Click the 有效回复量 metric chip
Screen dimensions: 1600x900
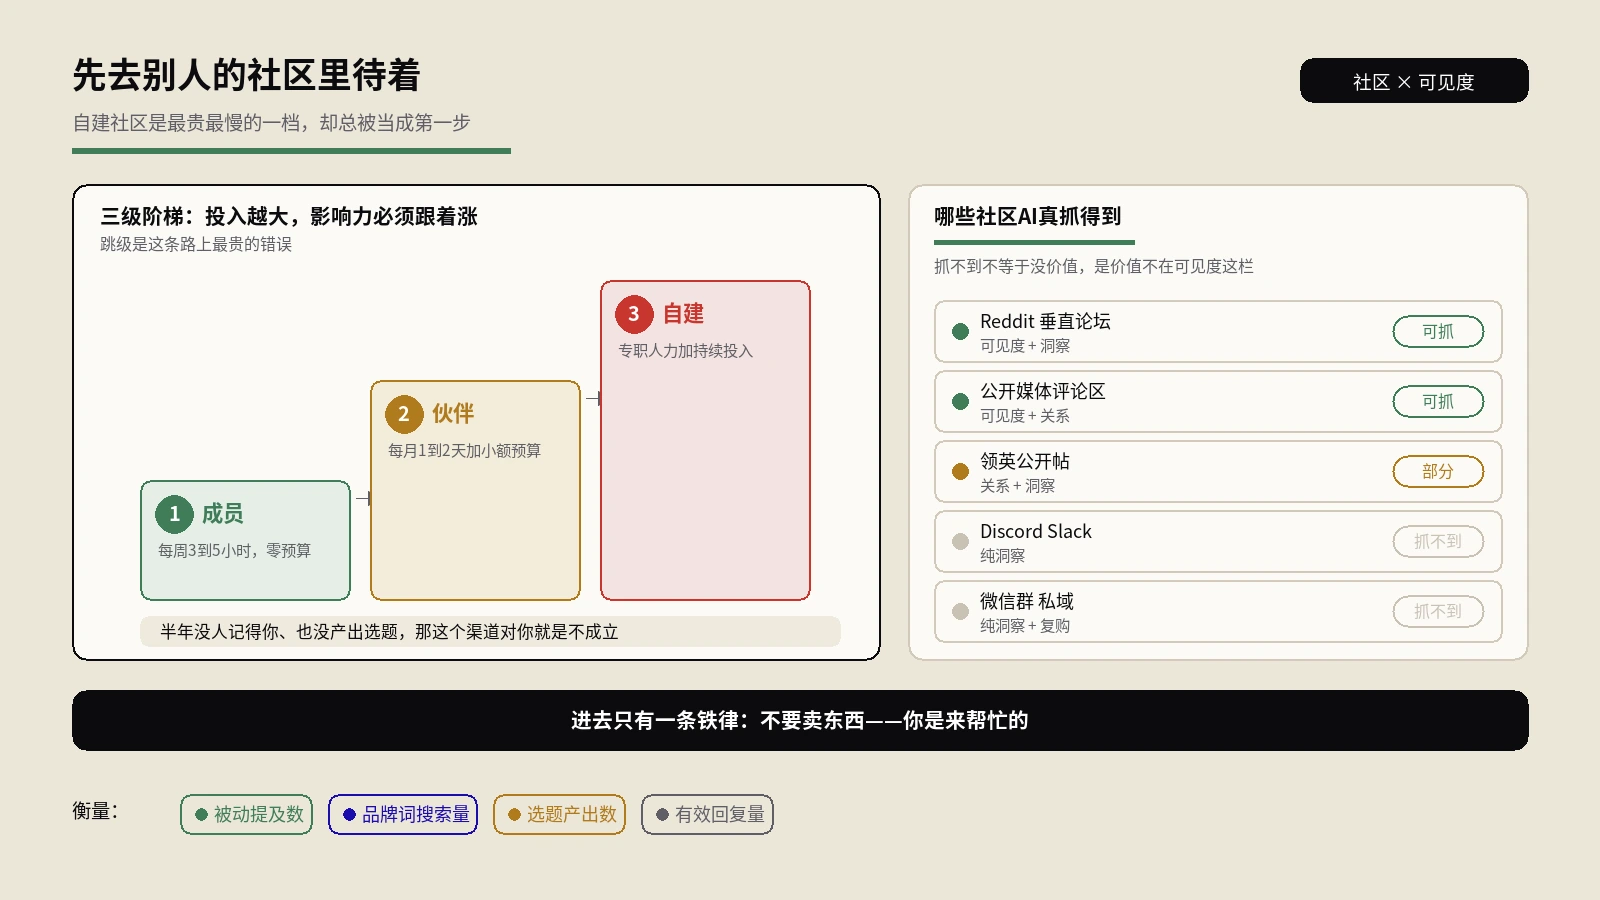pos(707,815)
